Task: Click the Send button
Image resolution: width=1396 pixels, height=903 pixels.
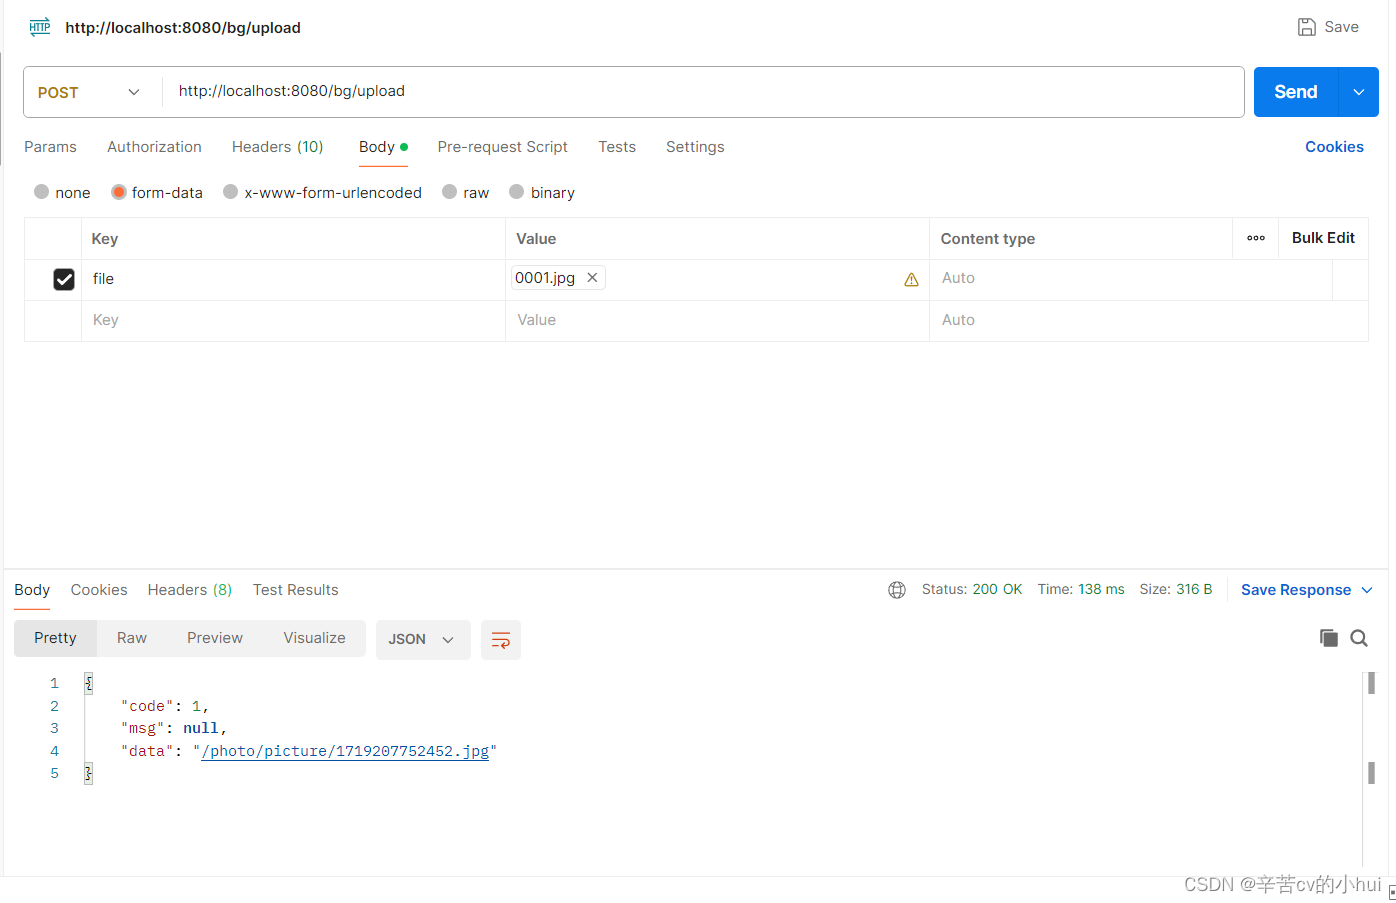Action: pos(1294,91)
